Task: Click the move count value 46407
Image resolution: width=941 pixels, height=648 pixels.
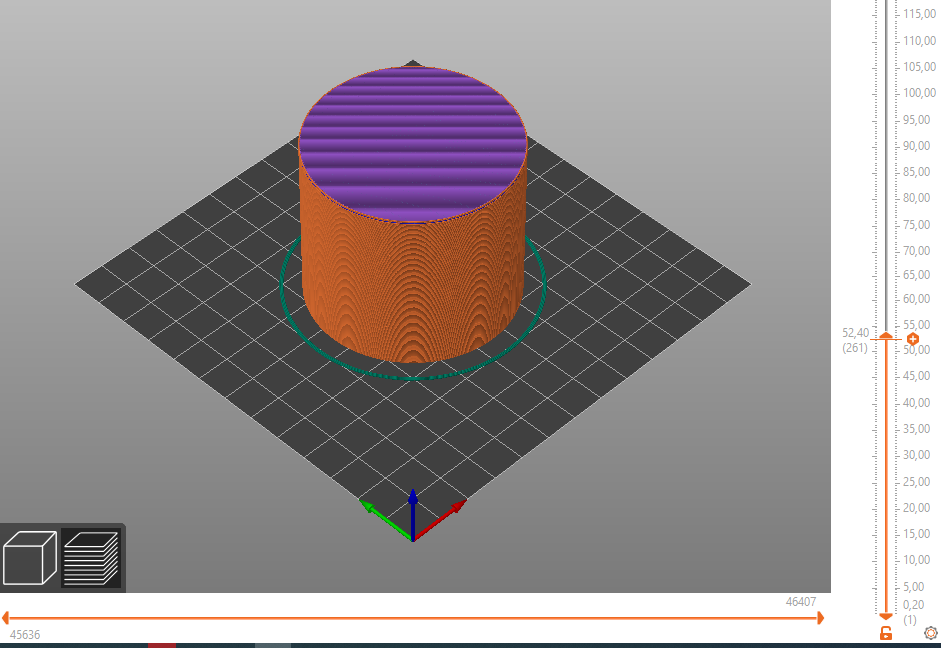Action: [801, 602]
